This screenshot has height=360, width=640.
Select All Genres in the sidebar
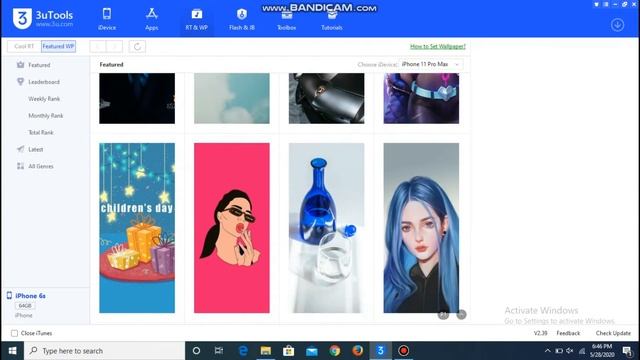point(41,166)
